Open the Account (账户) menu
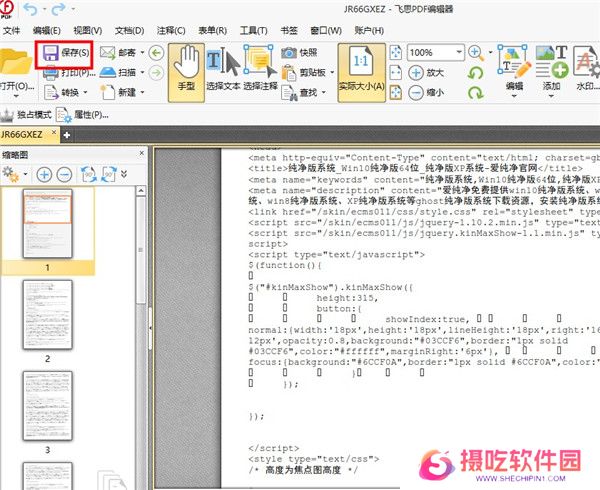Viewport: 600px width, 490px height. tap(369, 30)
